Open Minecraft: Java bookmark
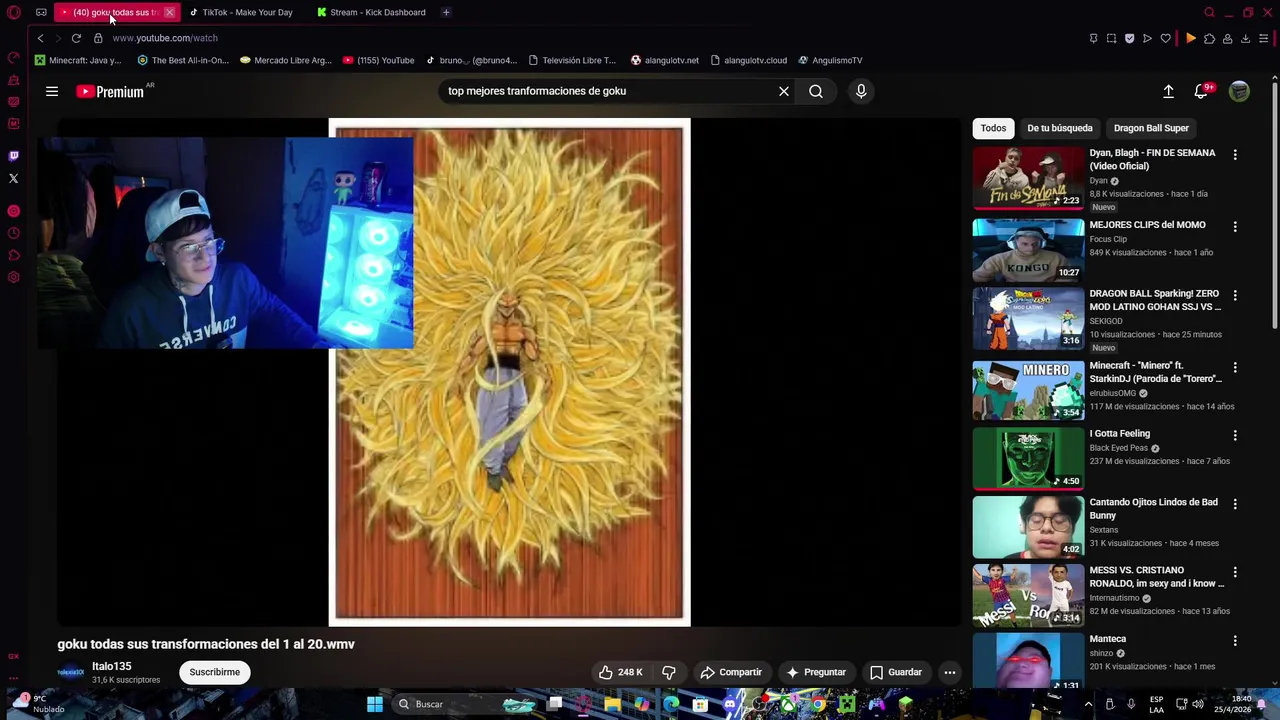1280x720 pixels. (x=78, y=60)
